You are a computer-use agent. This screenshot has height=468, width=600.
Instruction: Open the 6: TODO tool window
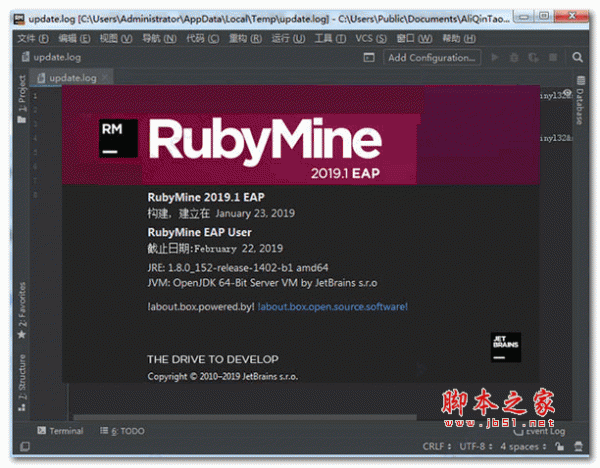(122, 431)
